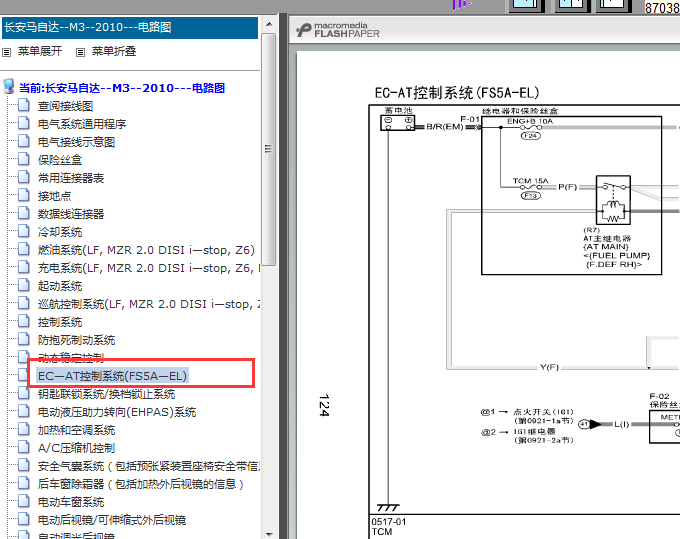Click document icon next to 常用连接器表
The image size is (680, 539).
click(24, 177)
